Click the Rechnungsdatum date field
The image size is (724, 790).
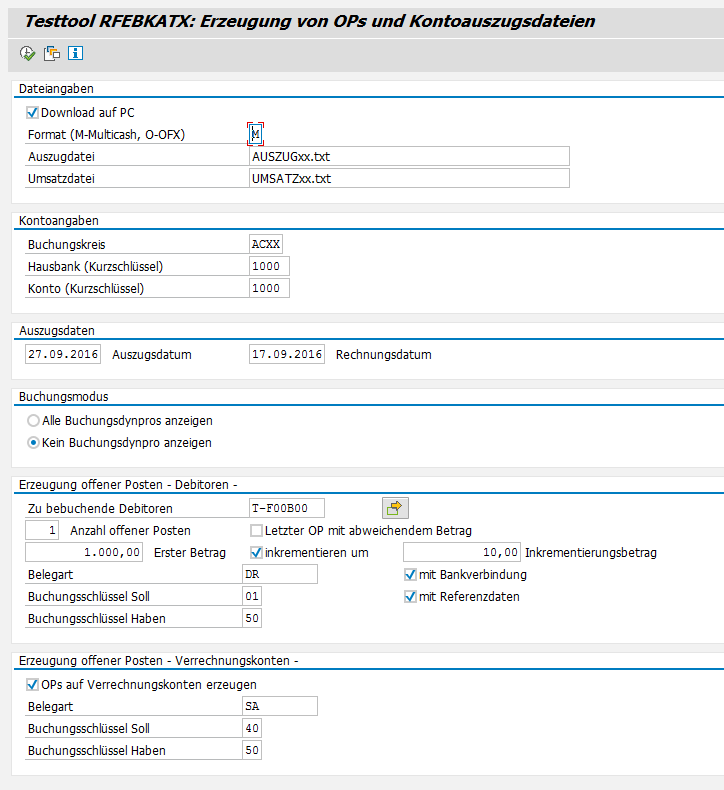287,354
